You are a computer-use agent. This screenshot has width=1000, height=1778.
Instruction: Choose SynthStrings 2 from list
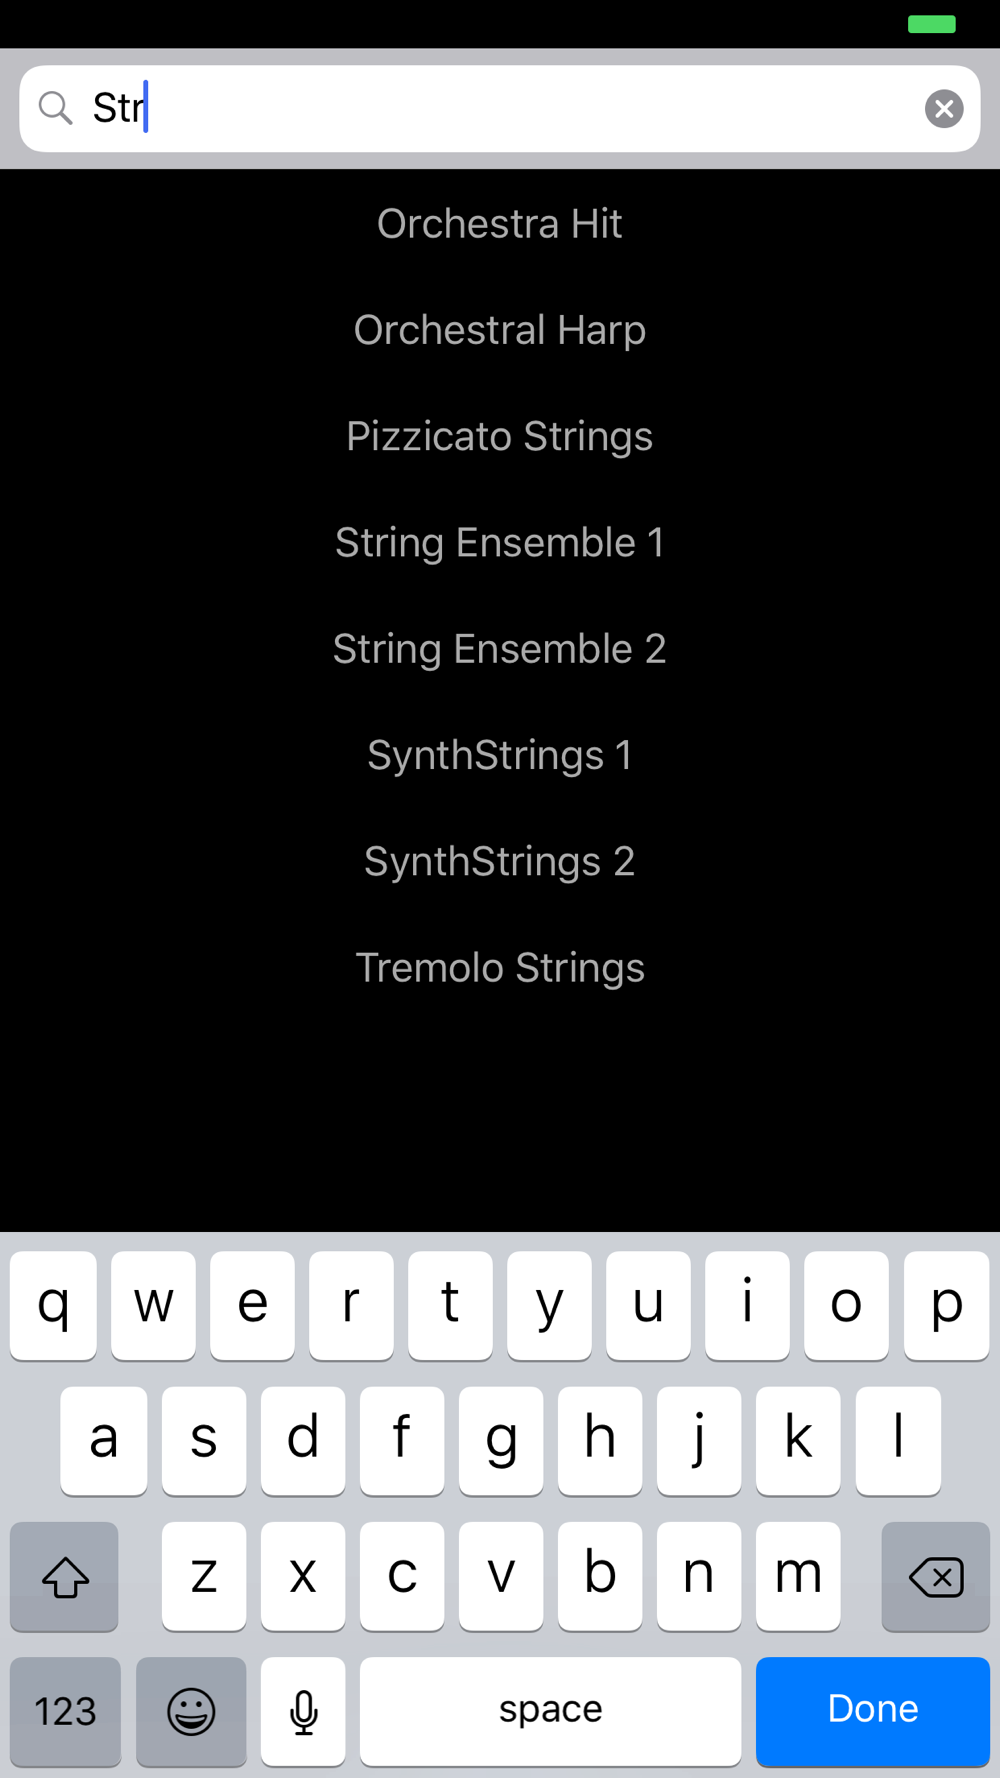pyautogui.click(x=499, y=862)
